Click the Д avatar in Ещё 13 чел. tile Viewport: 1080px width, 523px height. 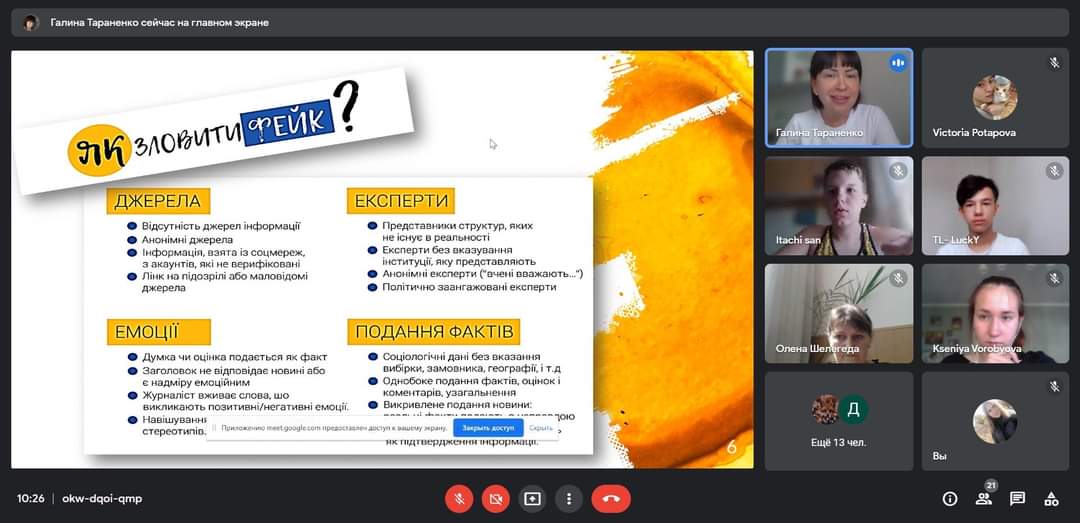coord(853,409)
